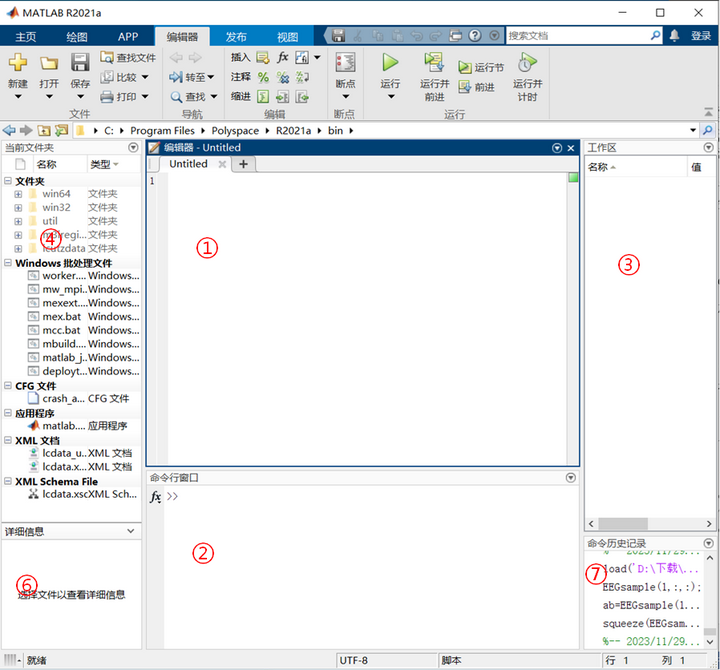Click the increase indent icon
The width and height of the screenshot is (720, 670).
pyautogui.click(x=282, y=96)
